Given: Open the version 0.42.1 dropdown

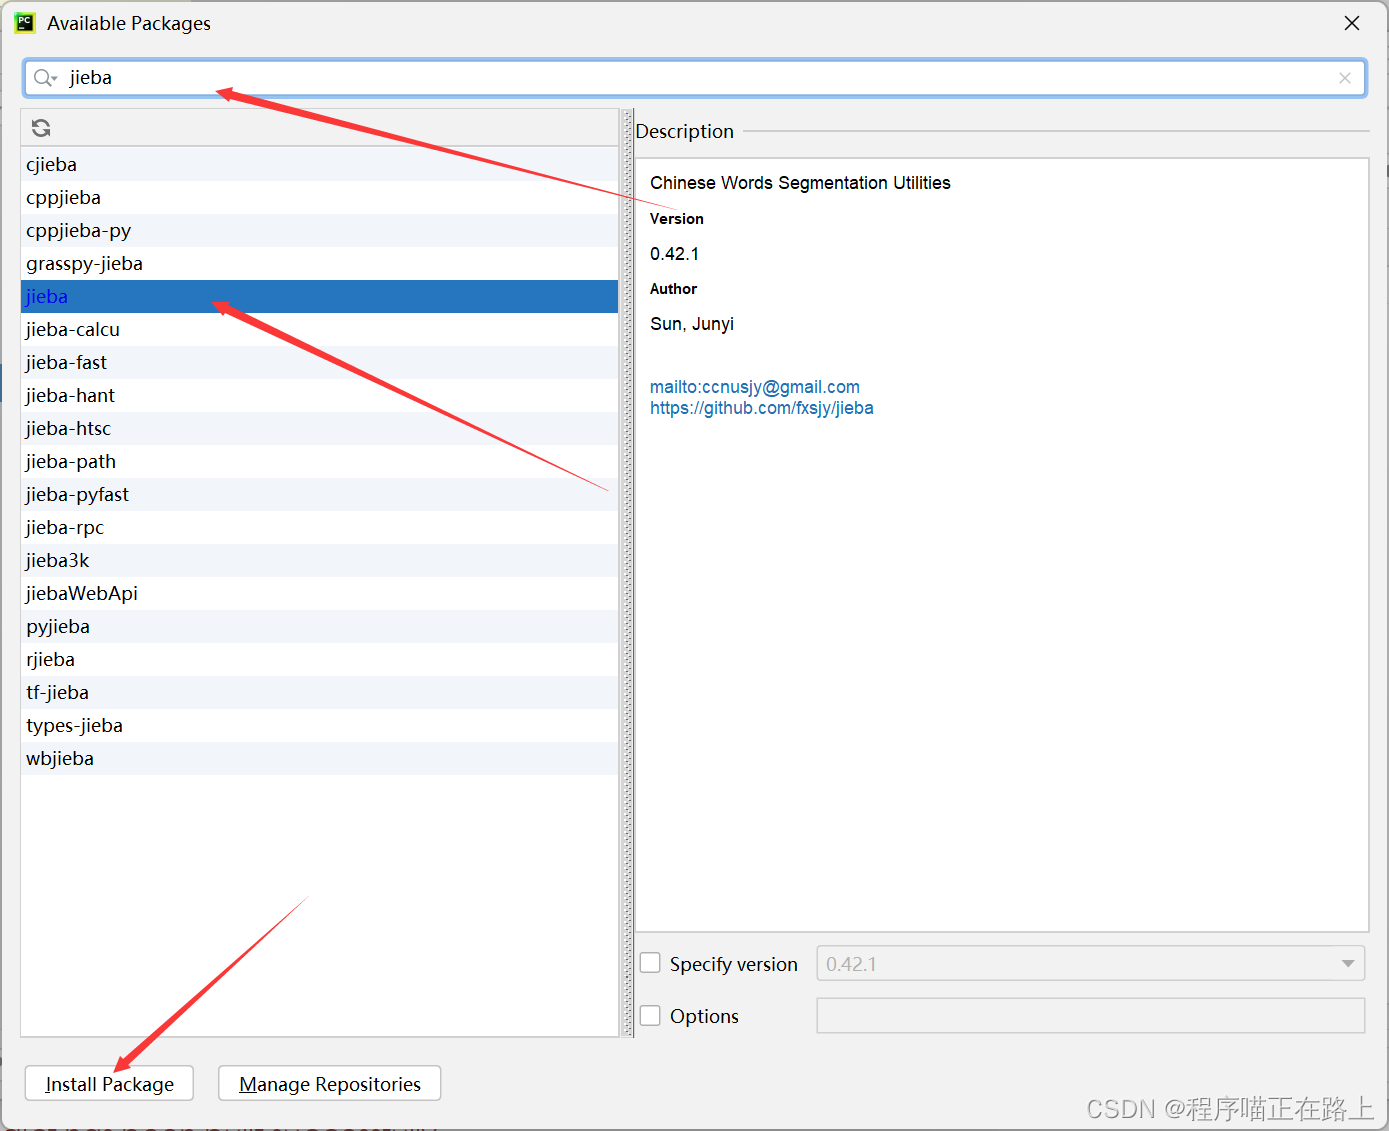Looking at the screenshot, I should (x=1090, y=964).
